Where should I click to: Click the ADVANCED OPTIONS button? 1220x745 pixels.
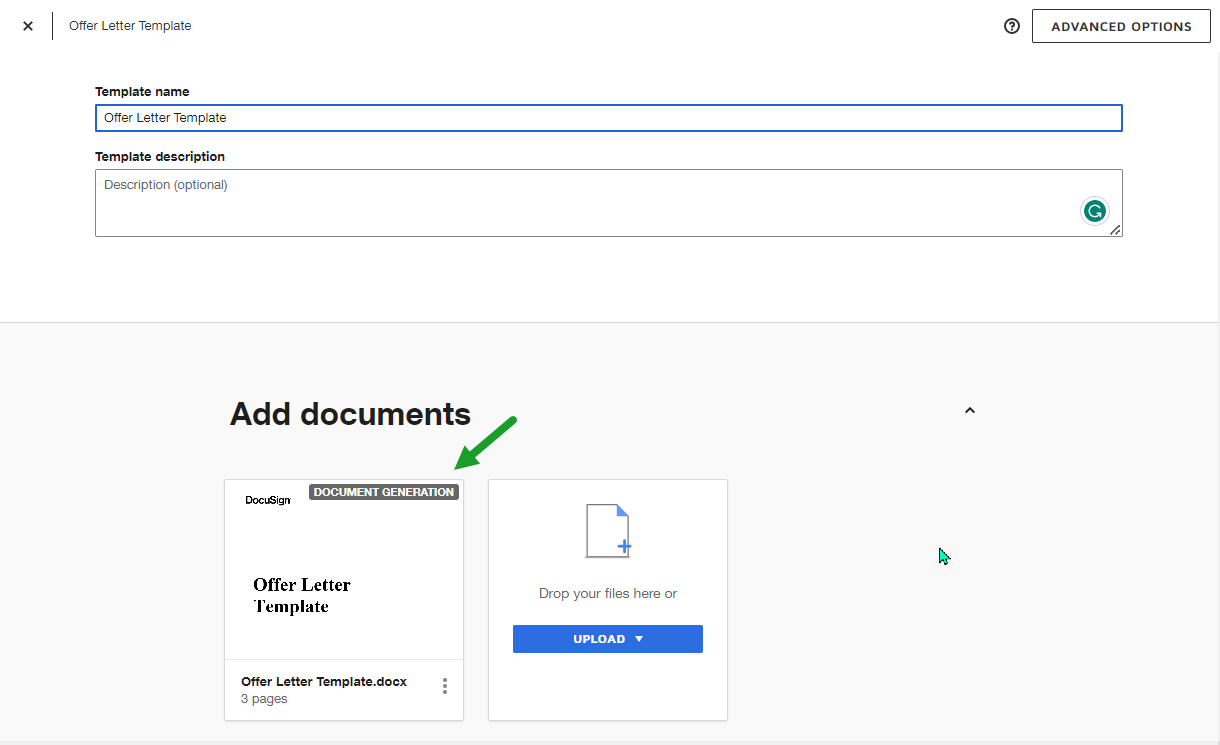point(1121,26)
